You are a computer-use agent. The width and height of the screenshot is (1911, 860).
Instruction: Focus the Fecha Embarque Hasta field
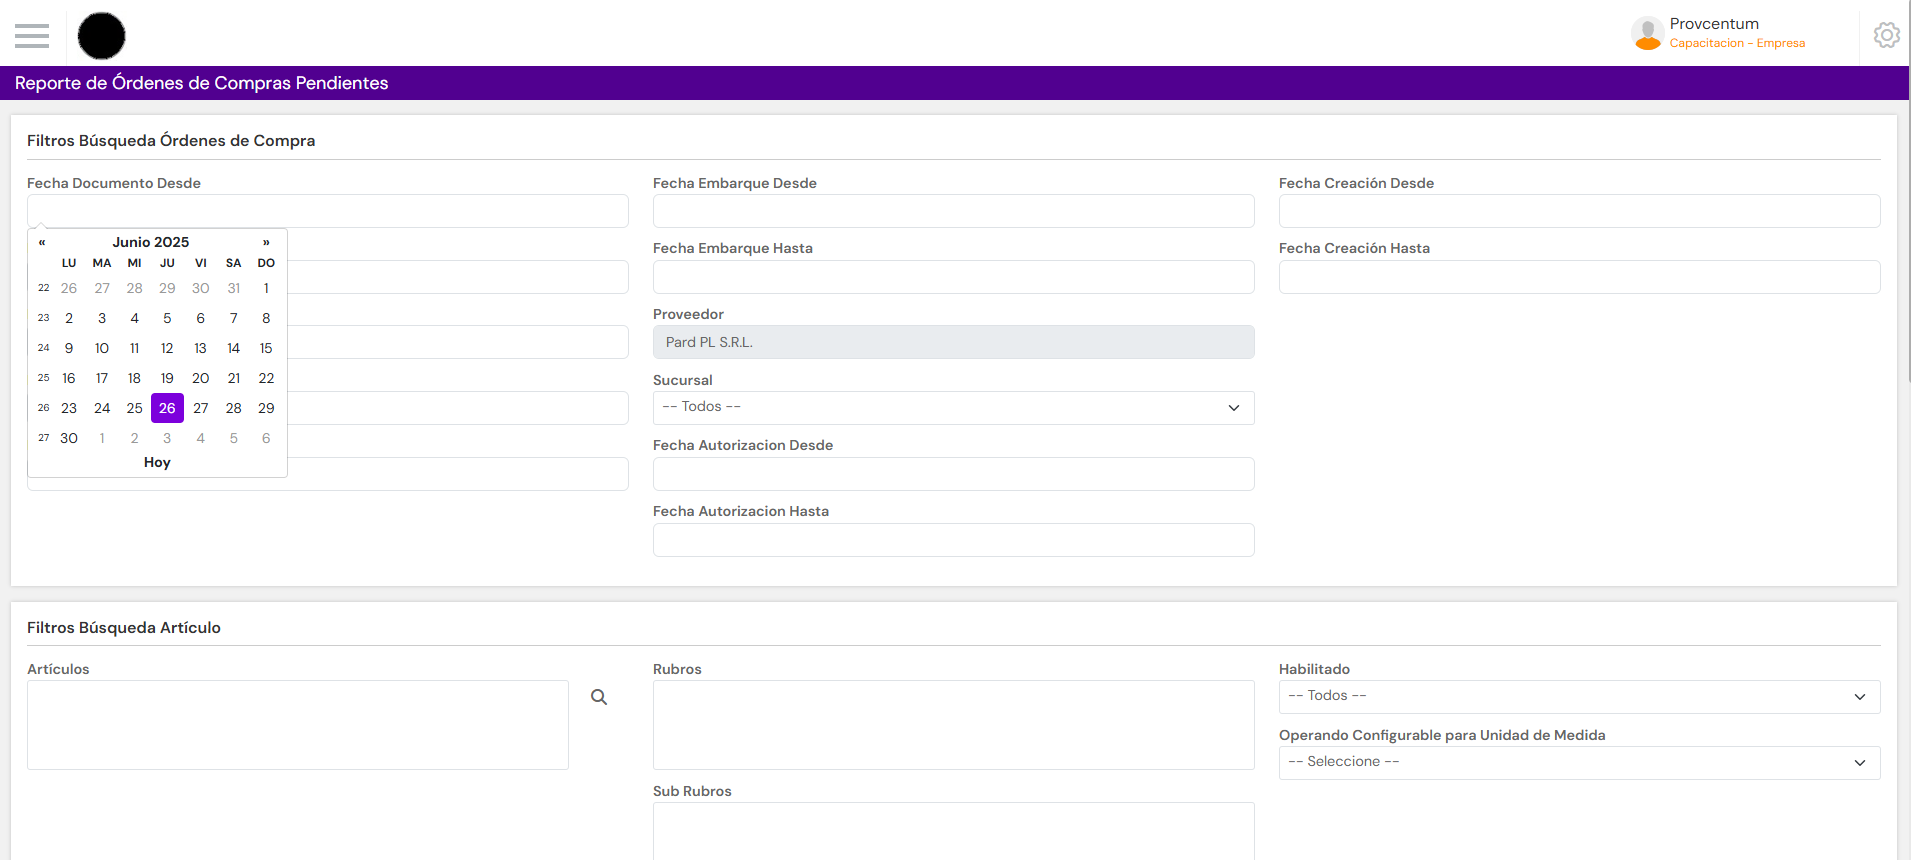[954, 277]
